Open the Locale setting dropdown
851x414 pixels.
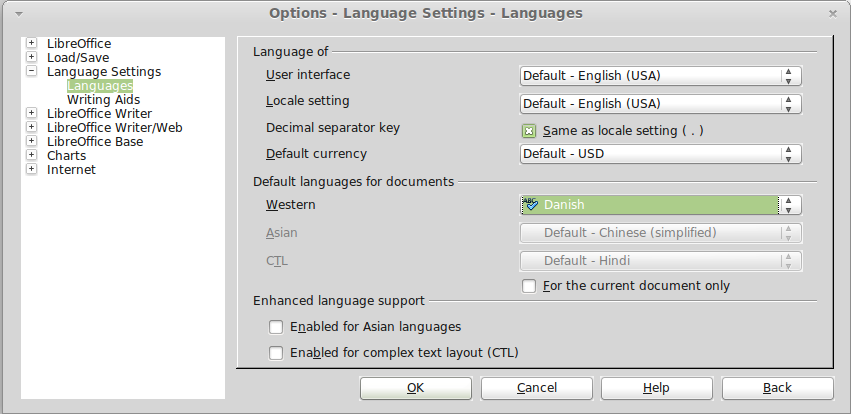[661, 104]
